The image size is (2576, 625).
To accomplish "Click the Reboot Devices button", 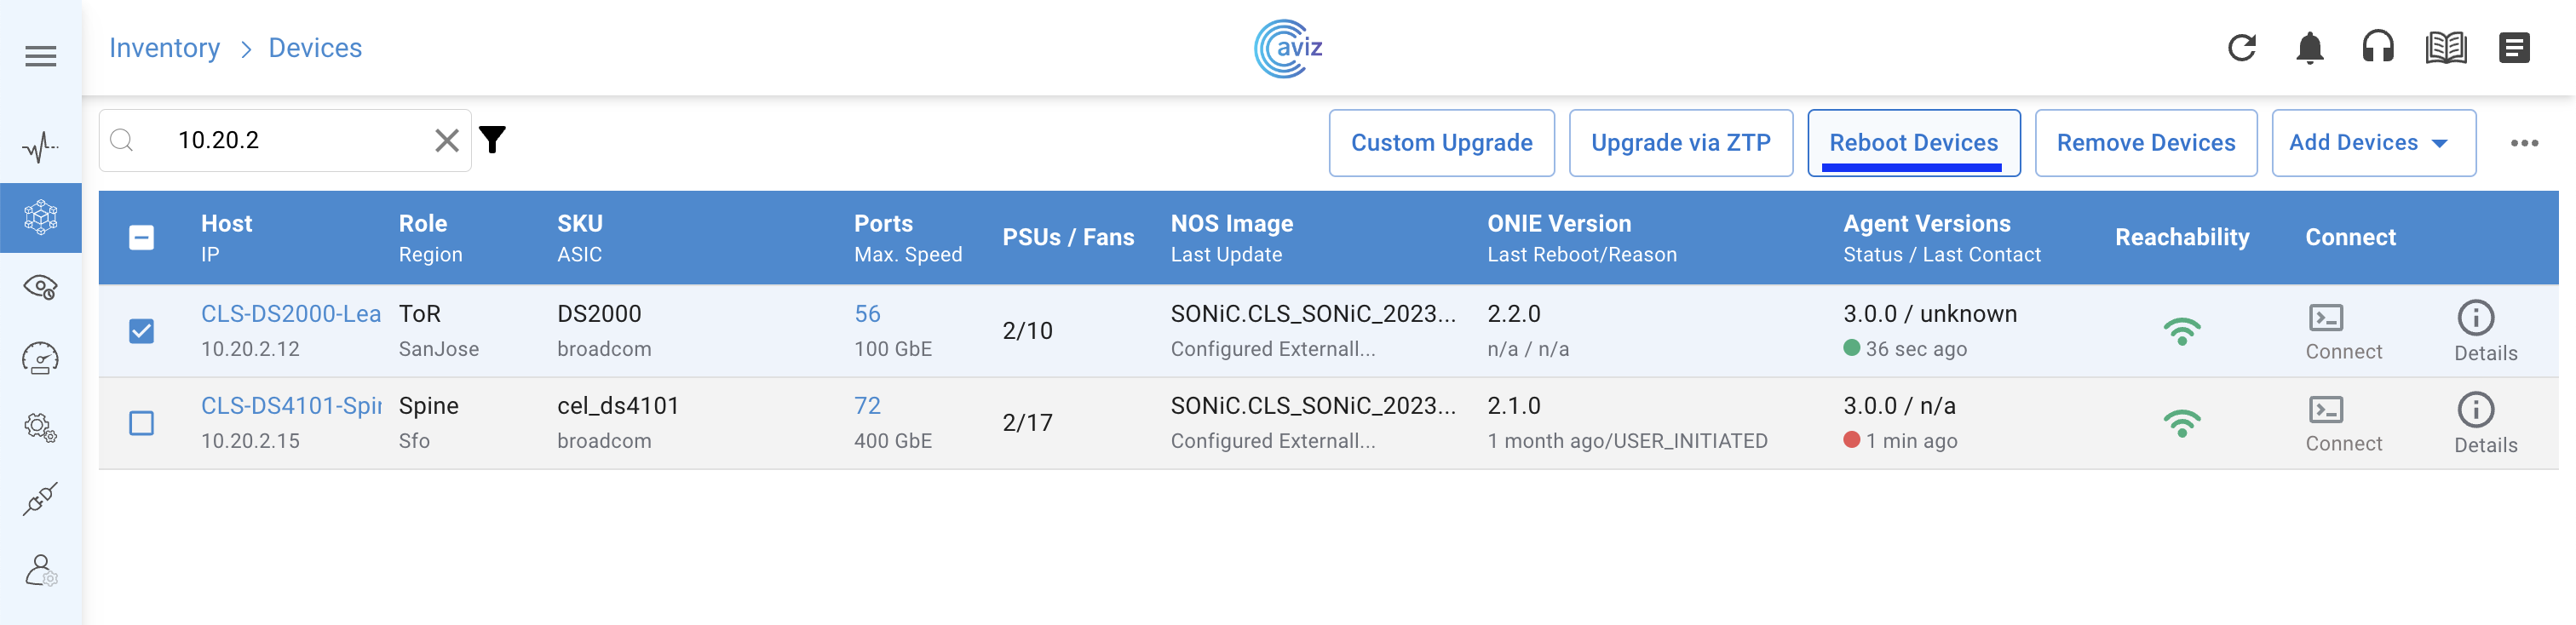I will pos(1913,143).
